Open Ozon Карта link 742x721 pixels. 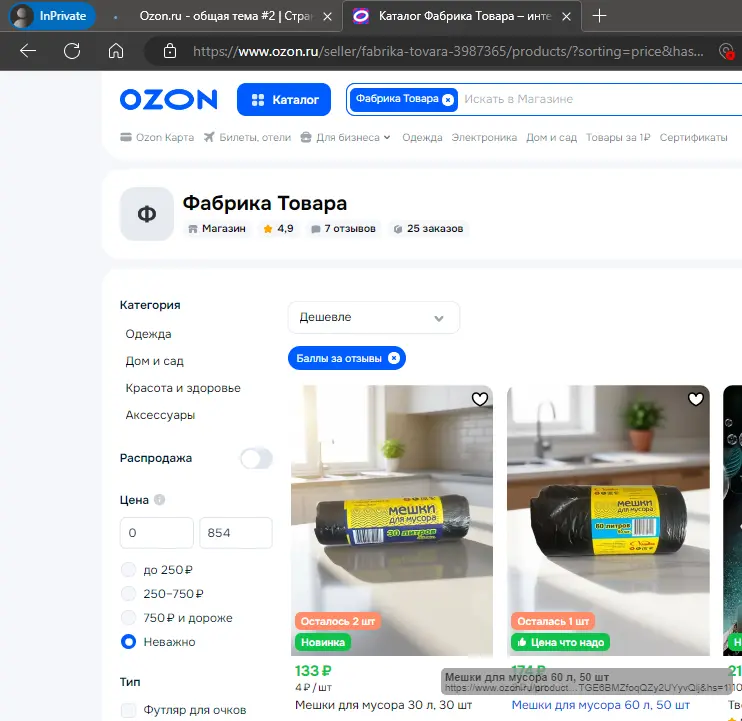click(157, 137)
